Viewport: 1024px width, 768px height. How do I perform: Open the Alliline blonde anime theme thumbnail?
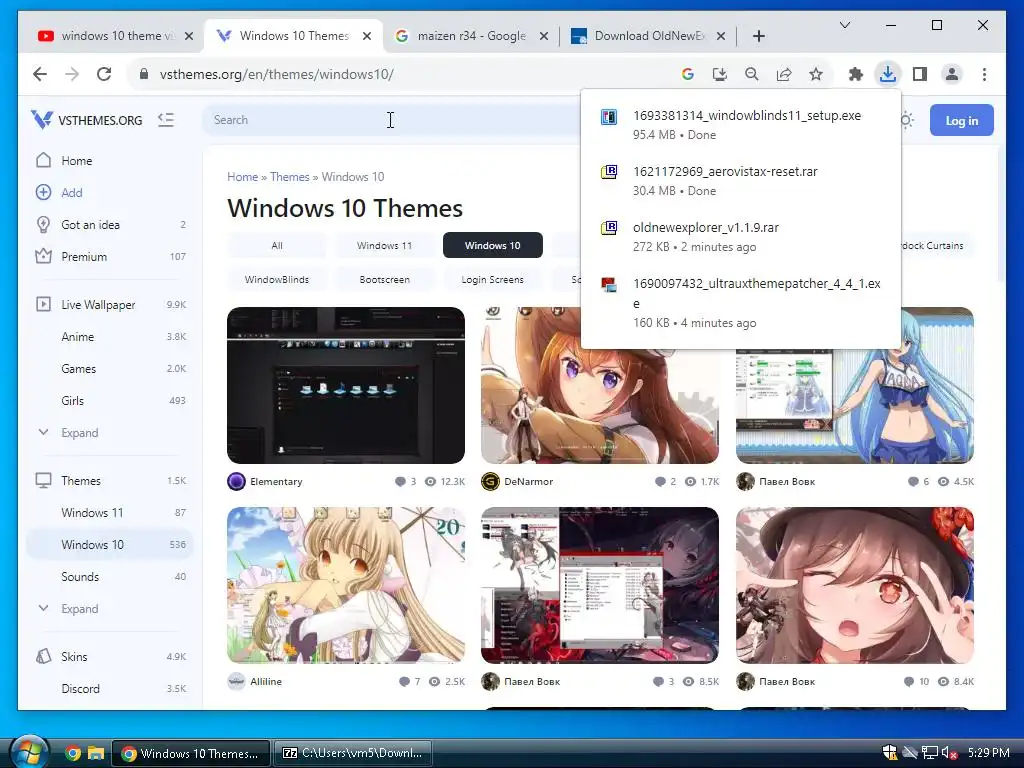point(345,585)
